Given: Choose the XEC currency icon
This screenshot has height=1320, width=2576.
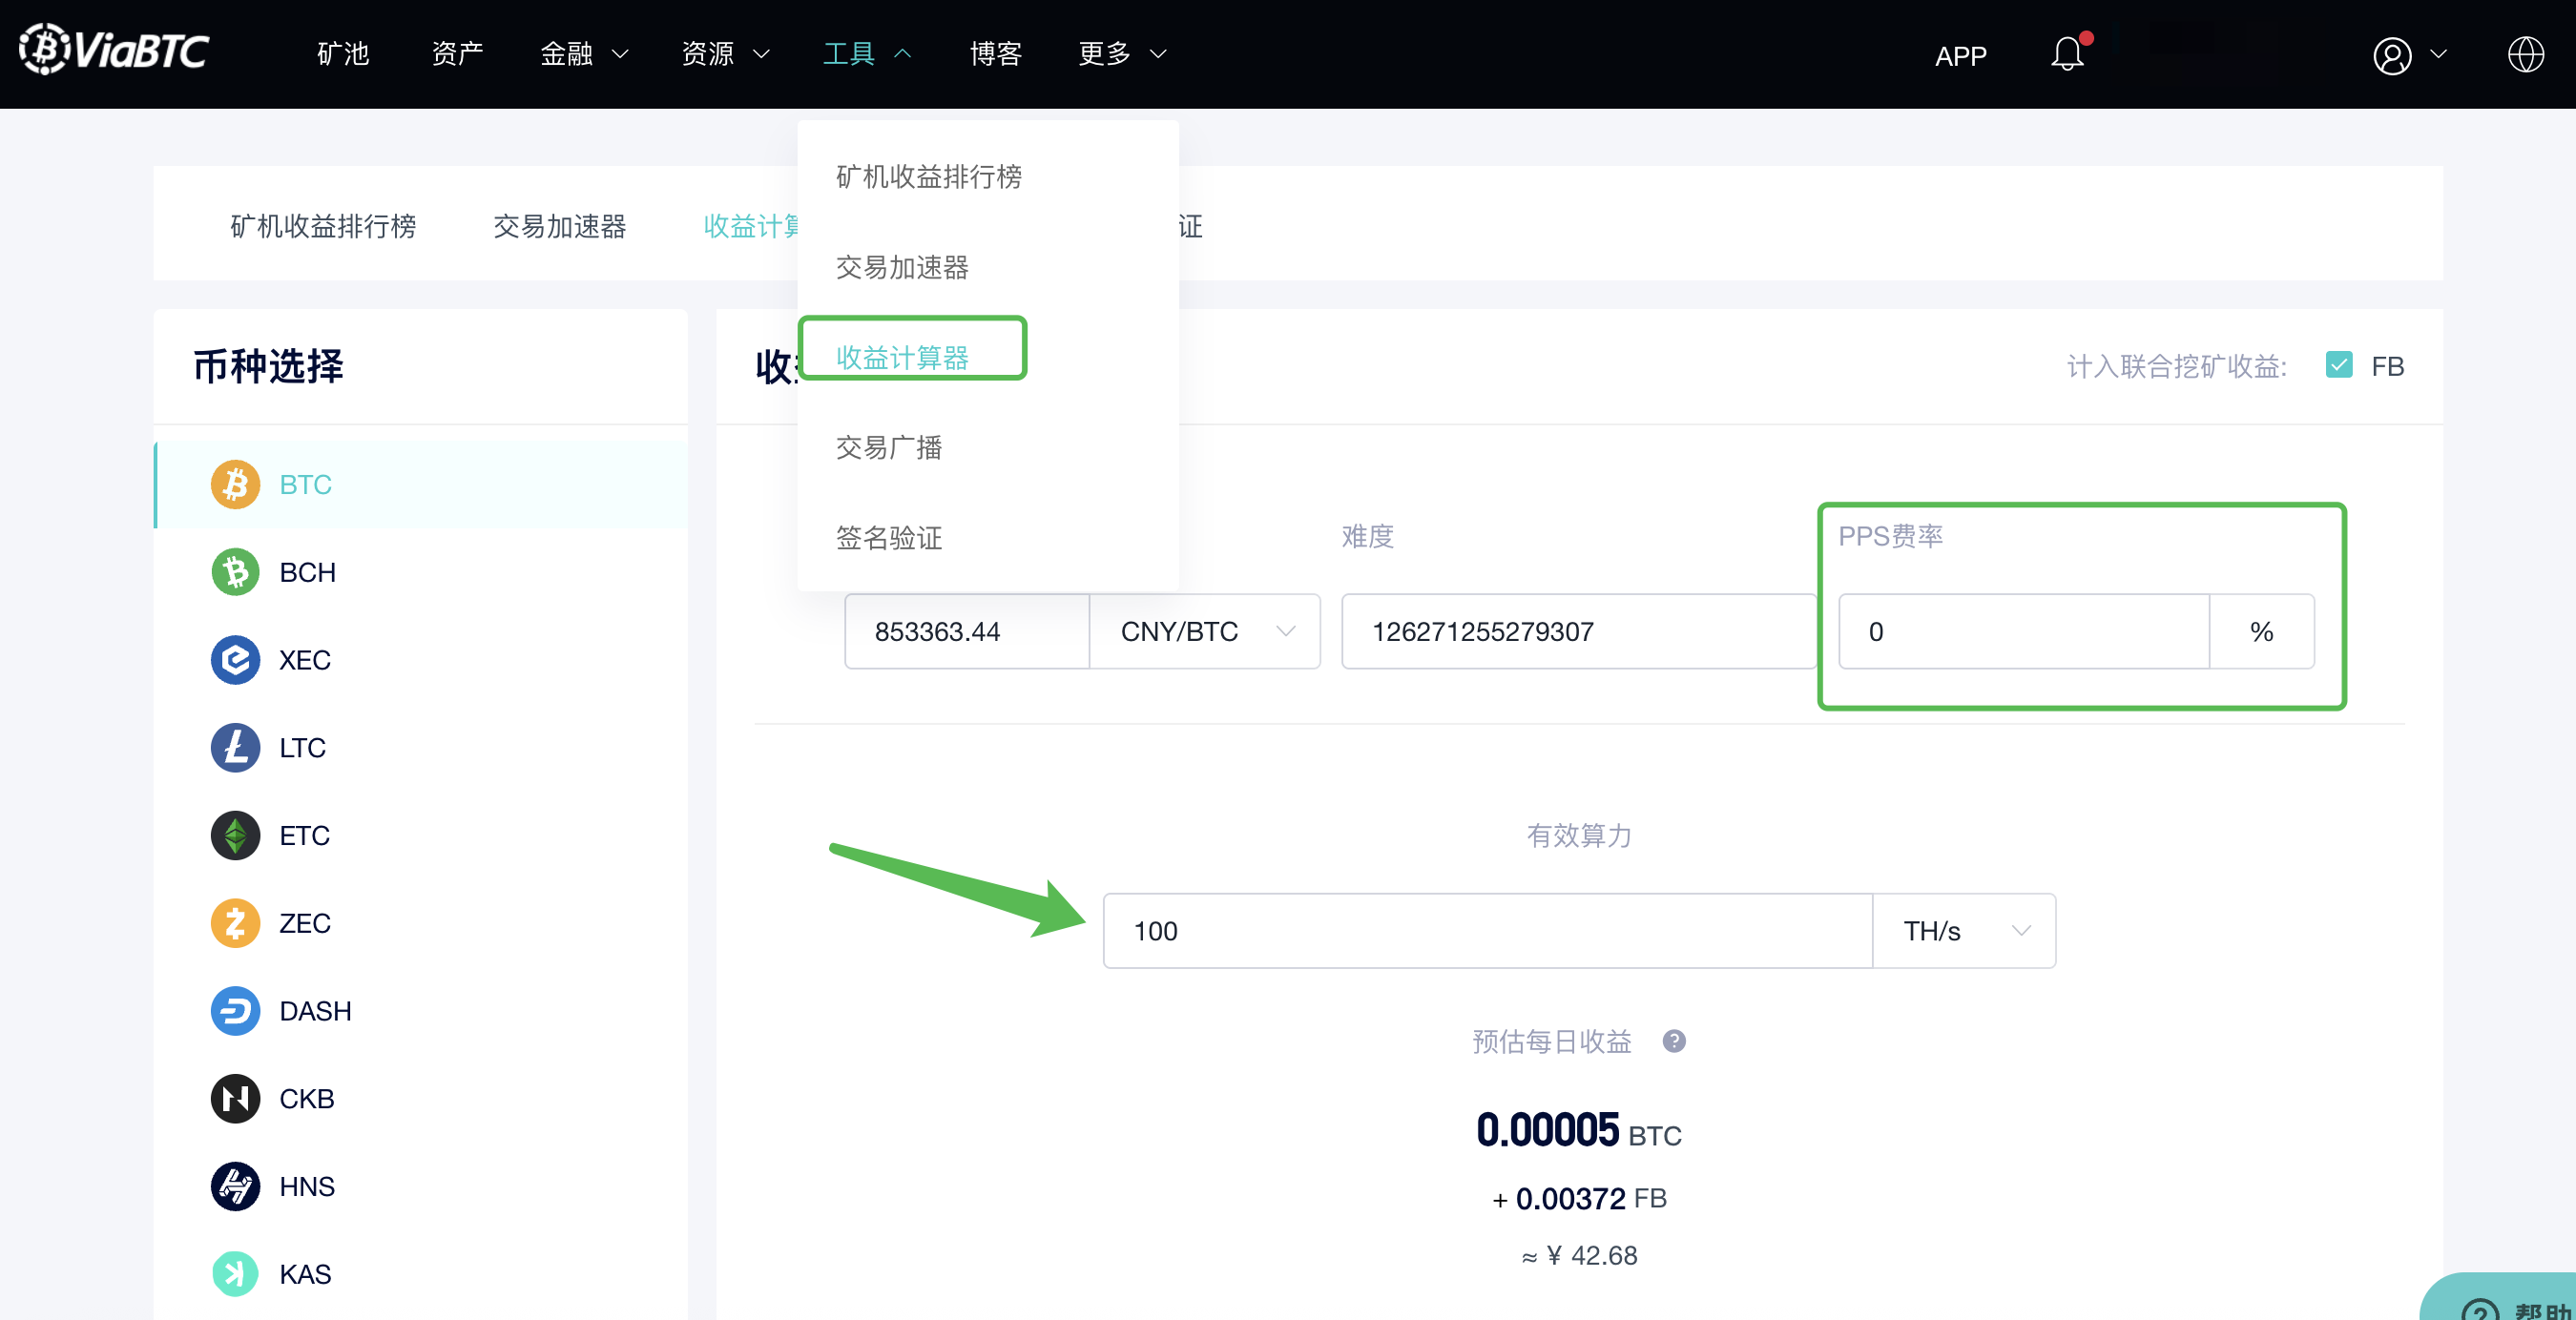Looking at the screenshot, I should 235,660.
